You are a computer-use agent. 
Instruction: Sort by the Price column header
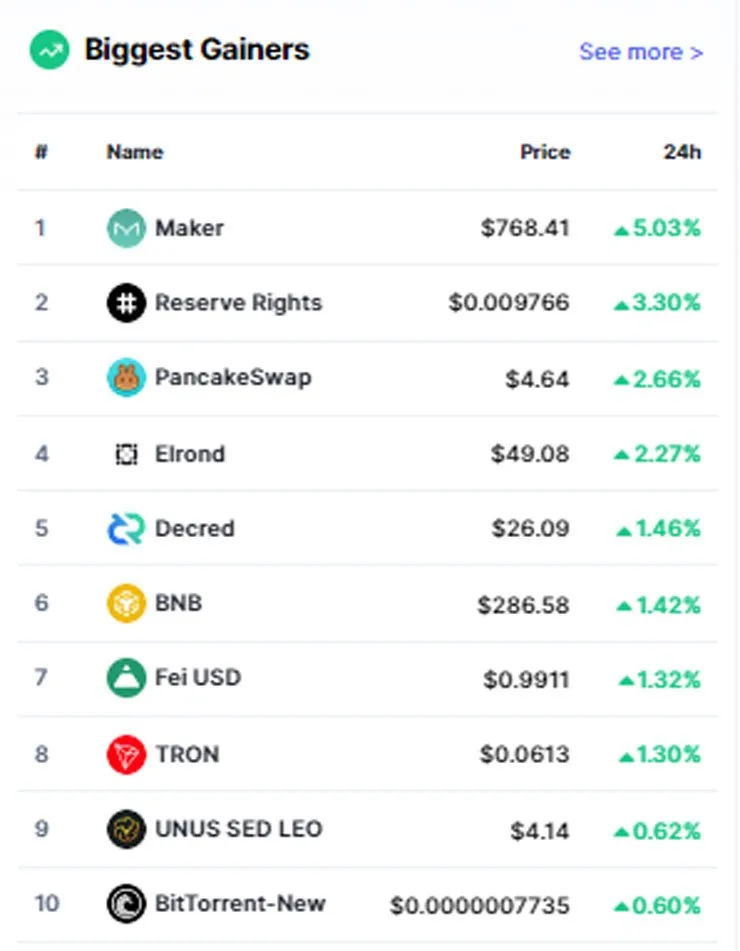(x=545, y=152)
